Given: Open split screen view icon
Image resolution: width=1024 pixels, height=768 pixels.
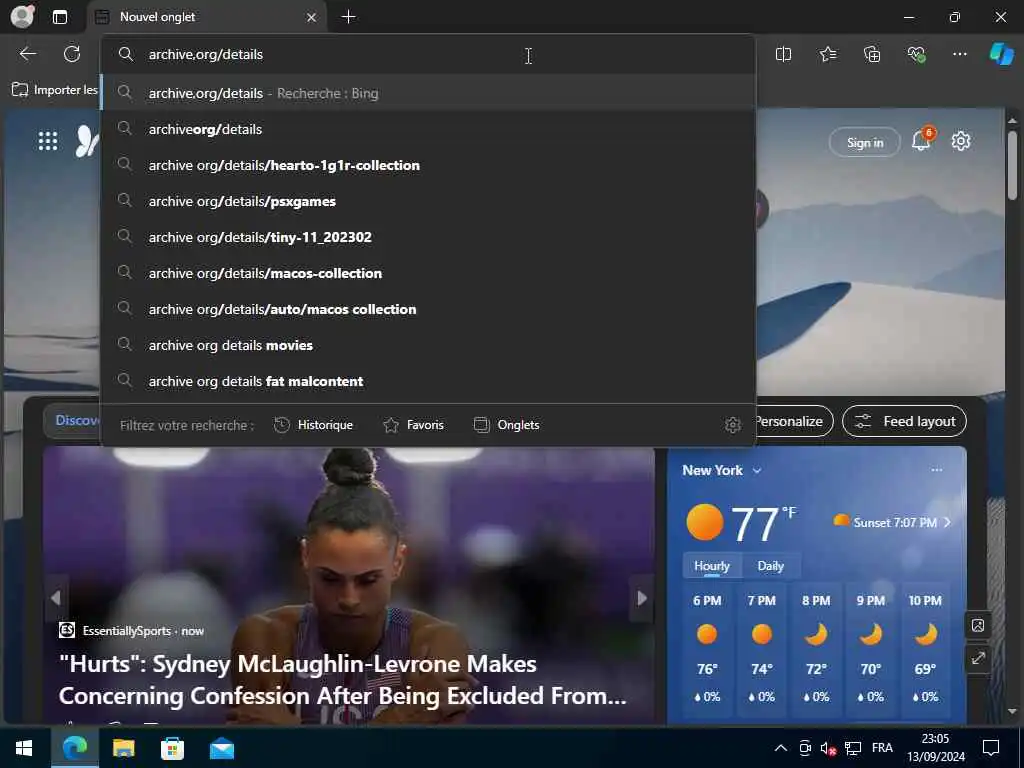Looking at the screenshot, I should 783,54.
